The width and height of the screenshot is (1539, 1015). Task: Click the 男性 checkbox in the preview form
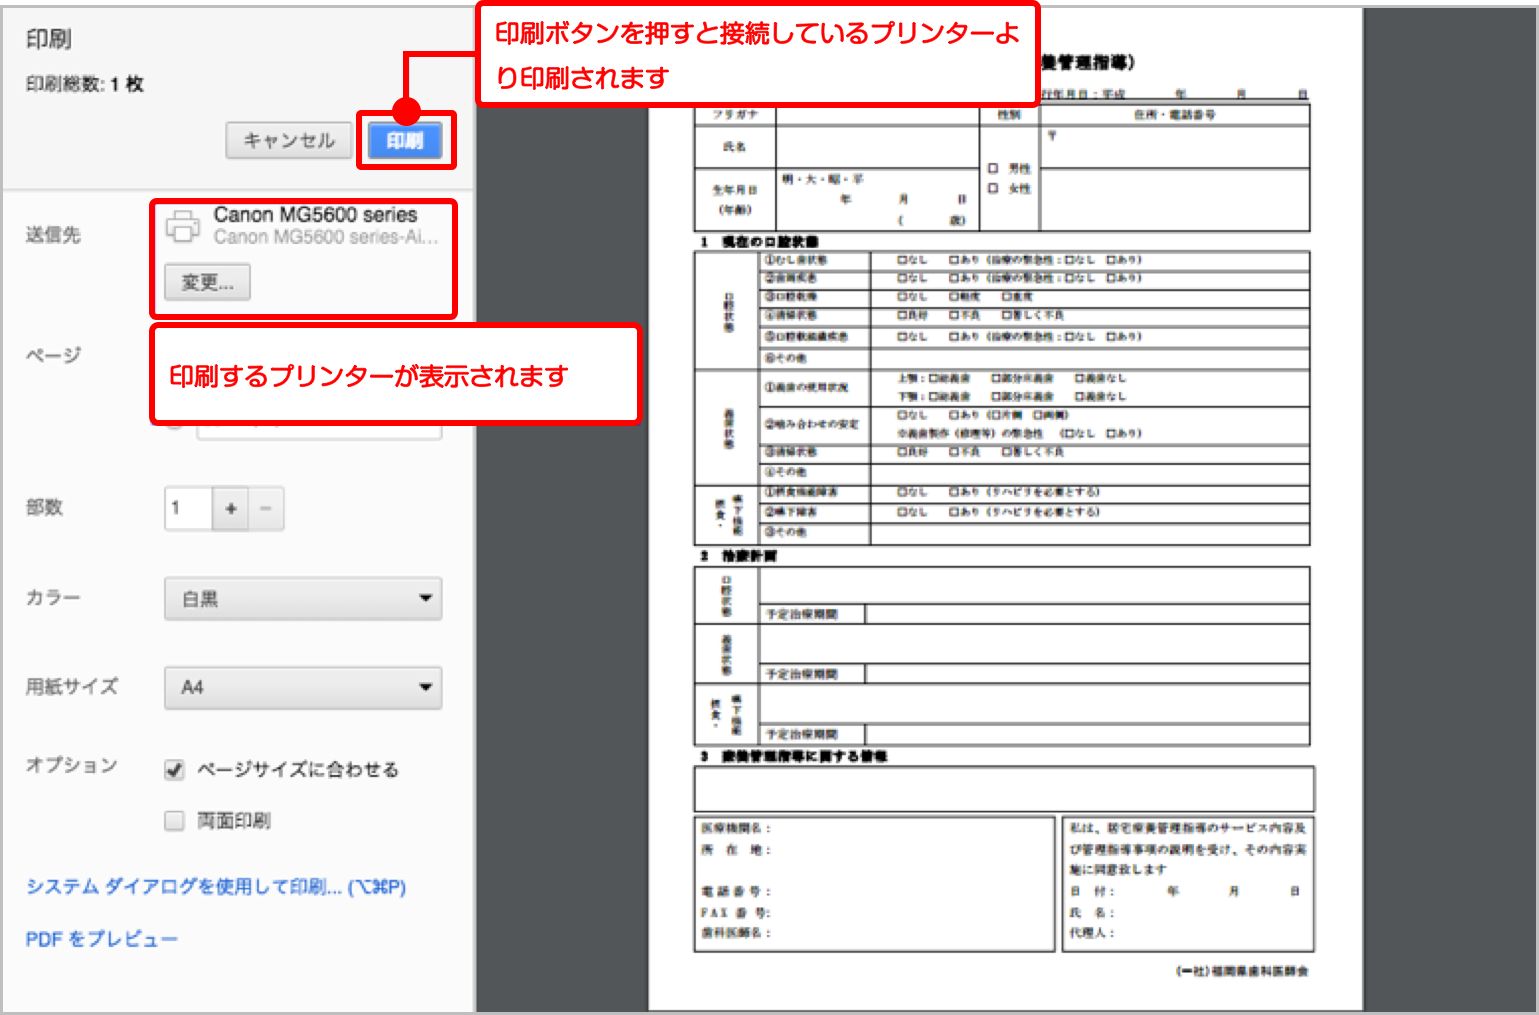(993, 169)
